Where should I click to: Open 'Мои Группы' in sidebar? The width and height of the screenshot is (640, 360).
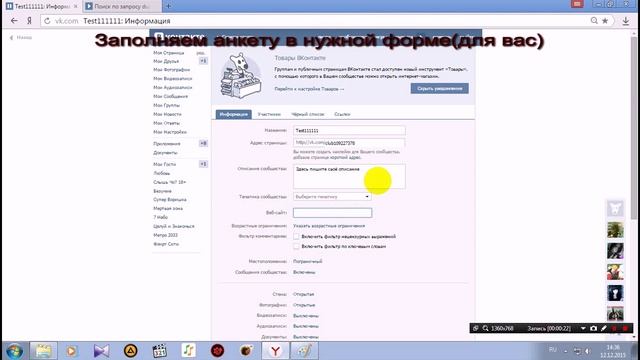(167, 105)
